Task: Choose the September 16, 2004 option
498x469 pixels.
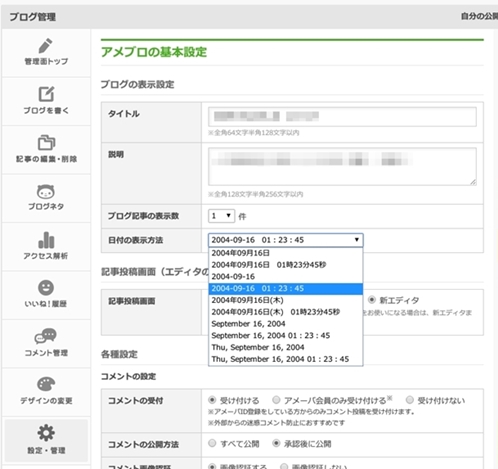Action: coord(286,324)
